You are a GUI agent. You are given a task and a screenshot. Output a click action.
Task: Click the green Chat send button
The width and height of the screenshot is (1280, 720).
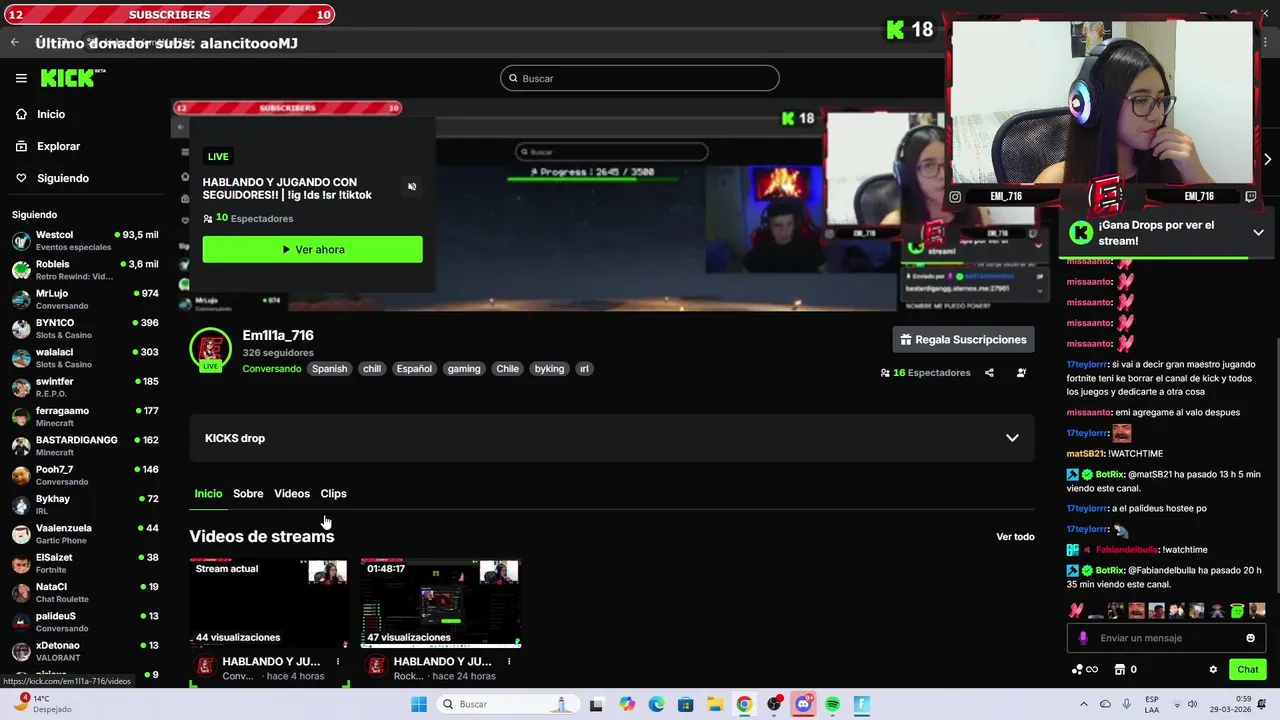1248,670
